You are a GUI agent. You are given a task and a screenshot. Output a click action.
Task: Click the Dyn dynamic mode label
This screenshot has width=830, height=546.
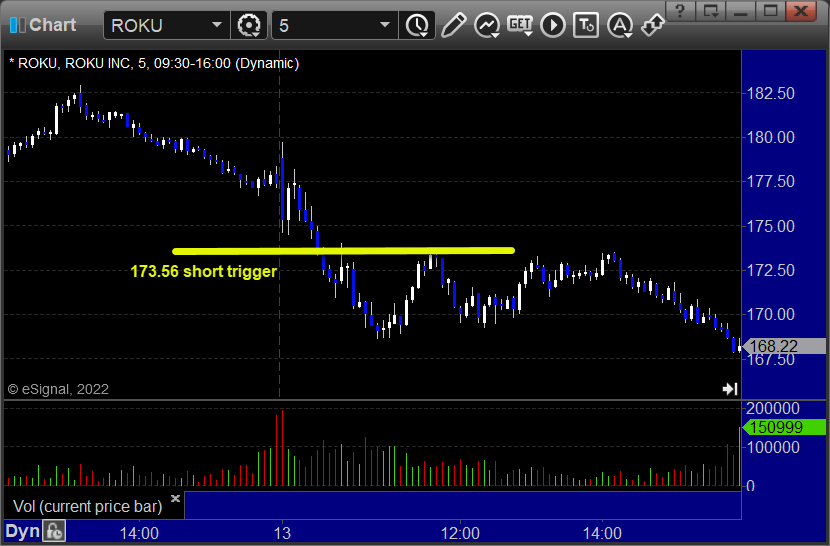(x=23, y=531)
